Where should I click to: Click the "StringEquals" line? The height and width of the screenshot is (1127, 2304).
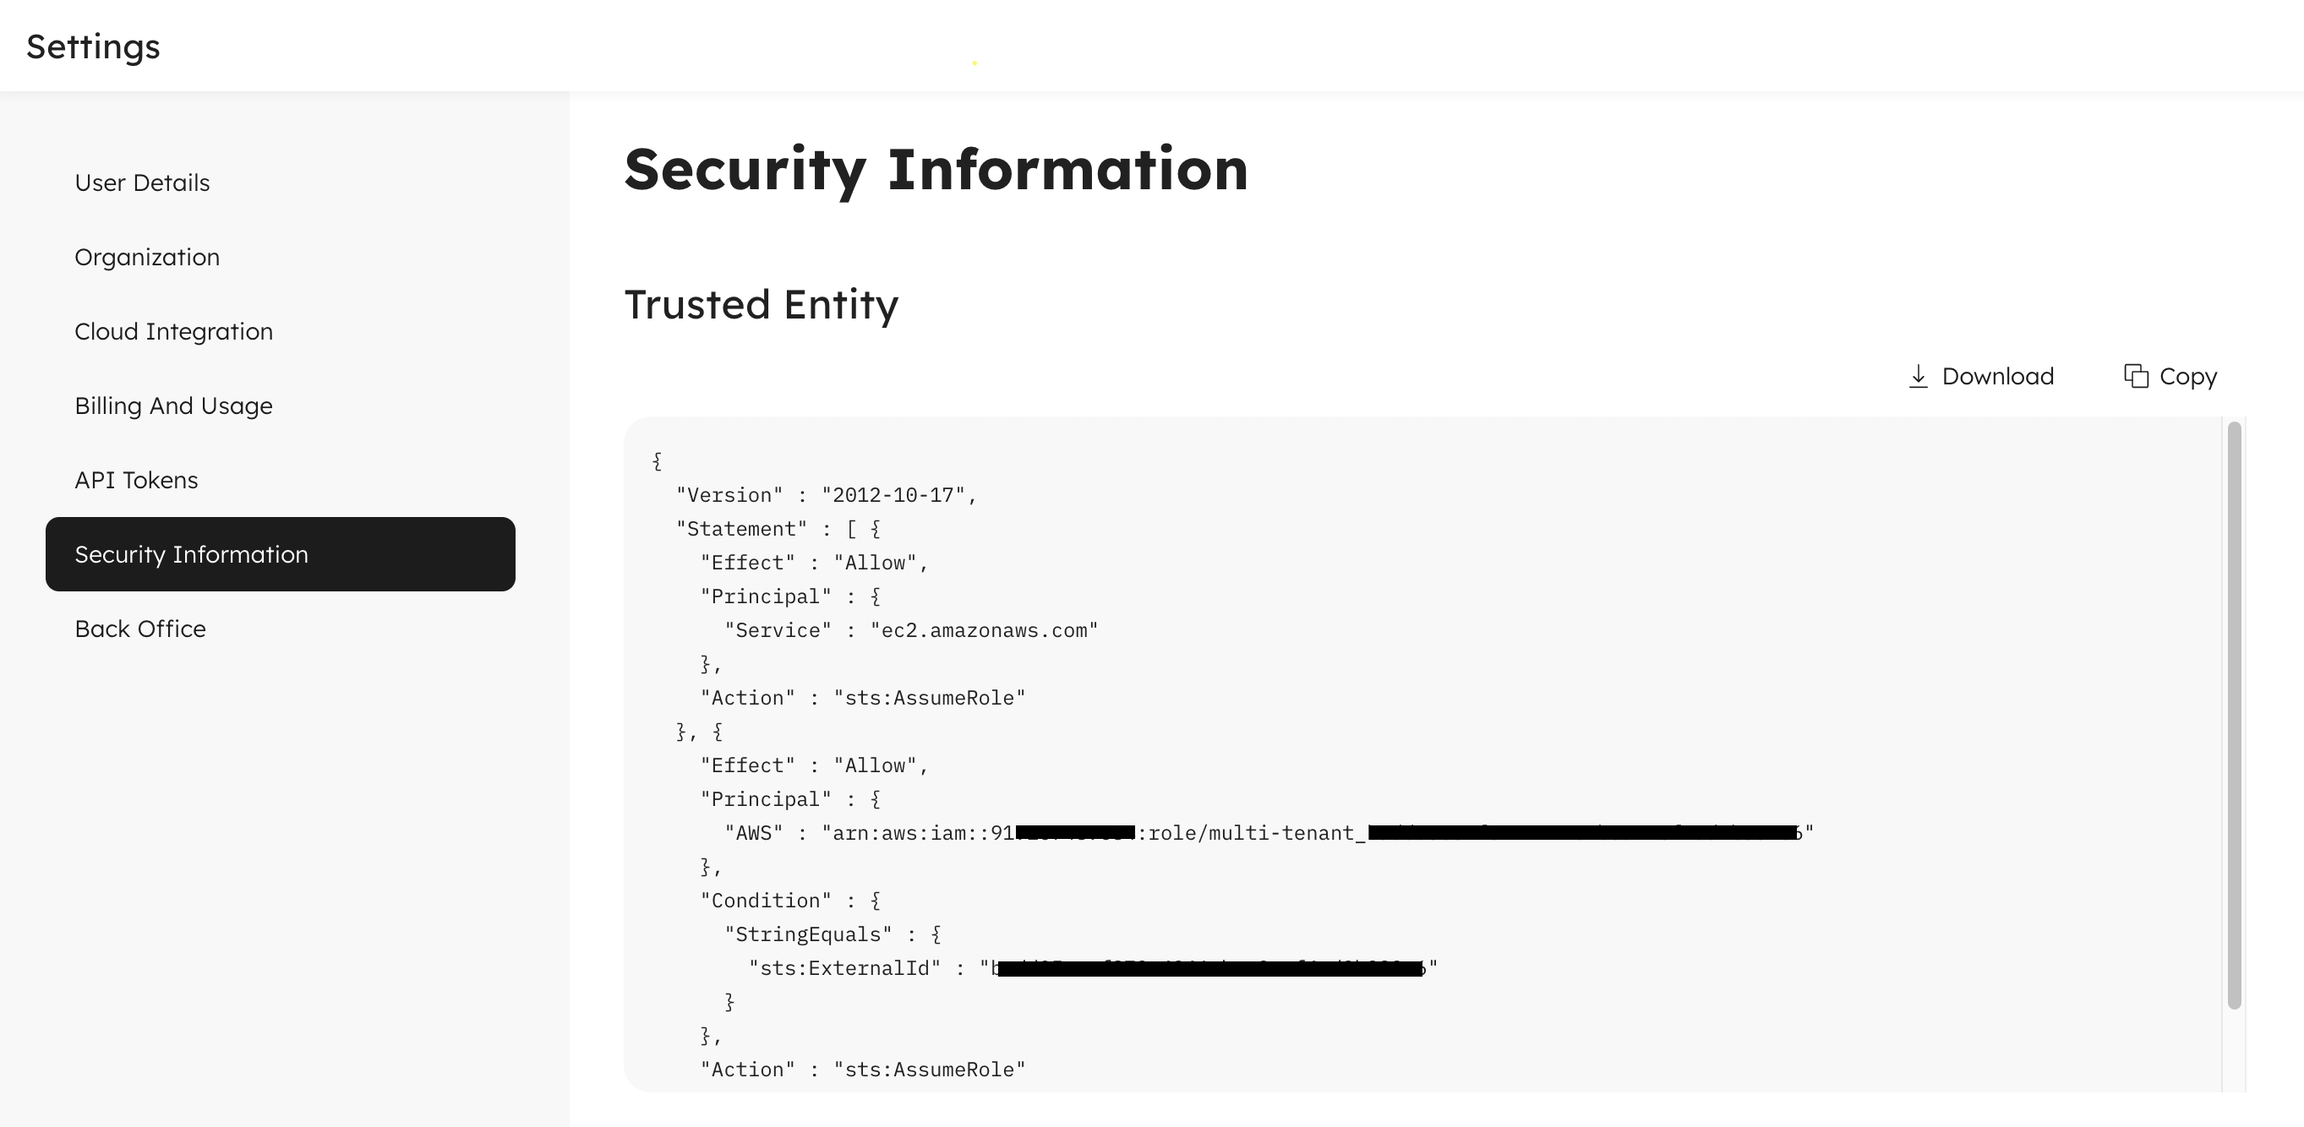tap(832, 935)
